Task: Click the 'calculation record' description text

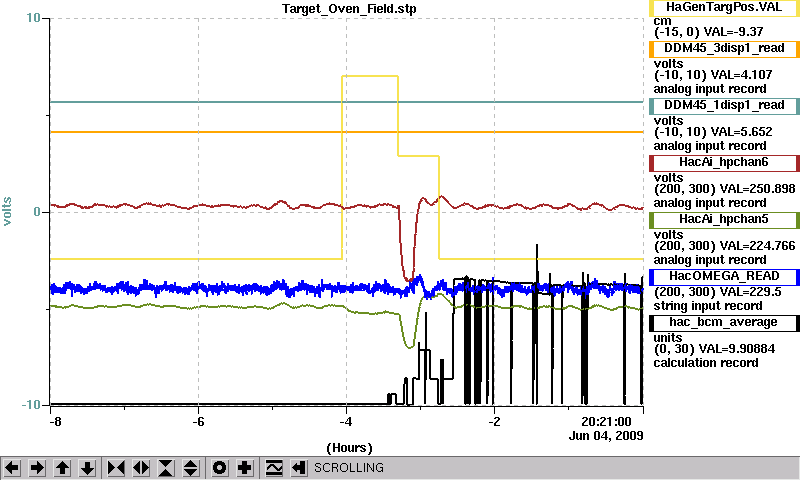Action: [x=706, y=363]
